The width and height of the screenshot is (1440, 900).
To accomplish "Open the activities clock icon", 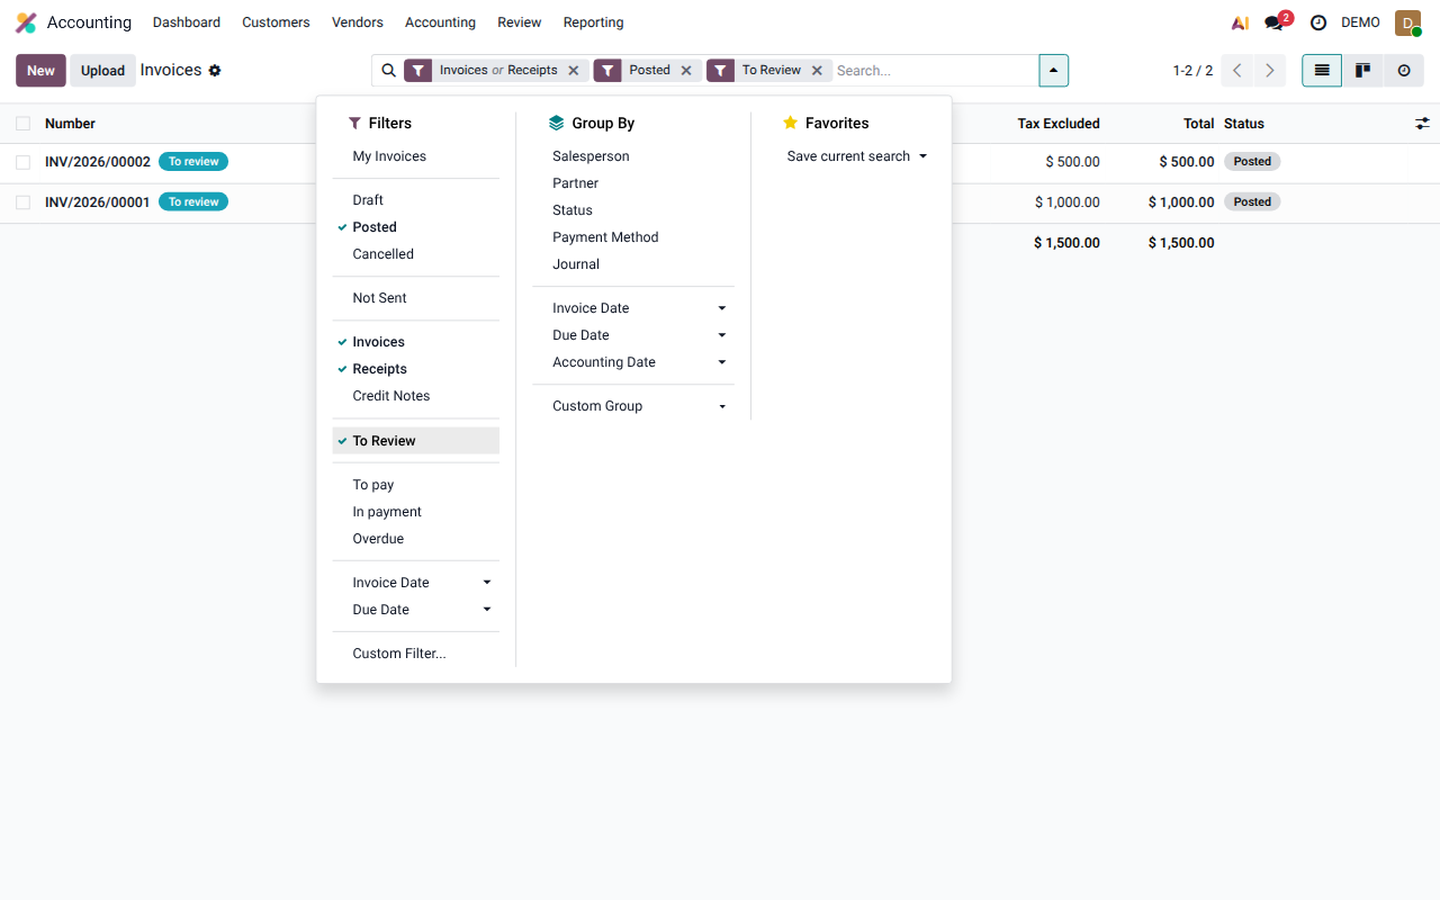I will tap(1318, 22).
